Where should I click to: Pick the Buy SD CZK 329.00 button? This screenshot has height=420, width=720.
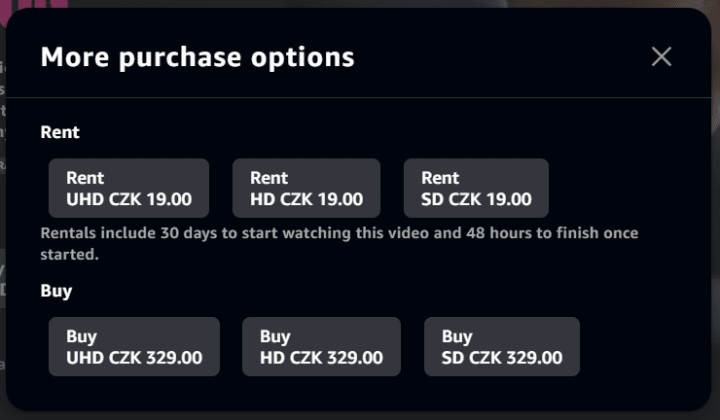[x=502, y=347]
